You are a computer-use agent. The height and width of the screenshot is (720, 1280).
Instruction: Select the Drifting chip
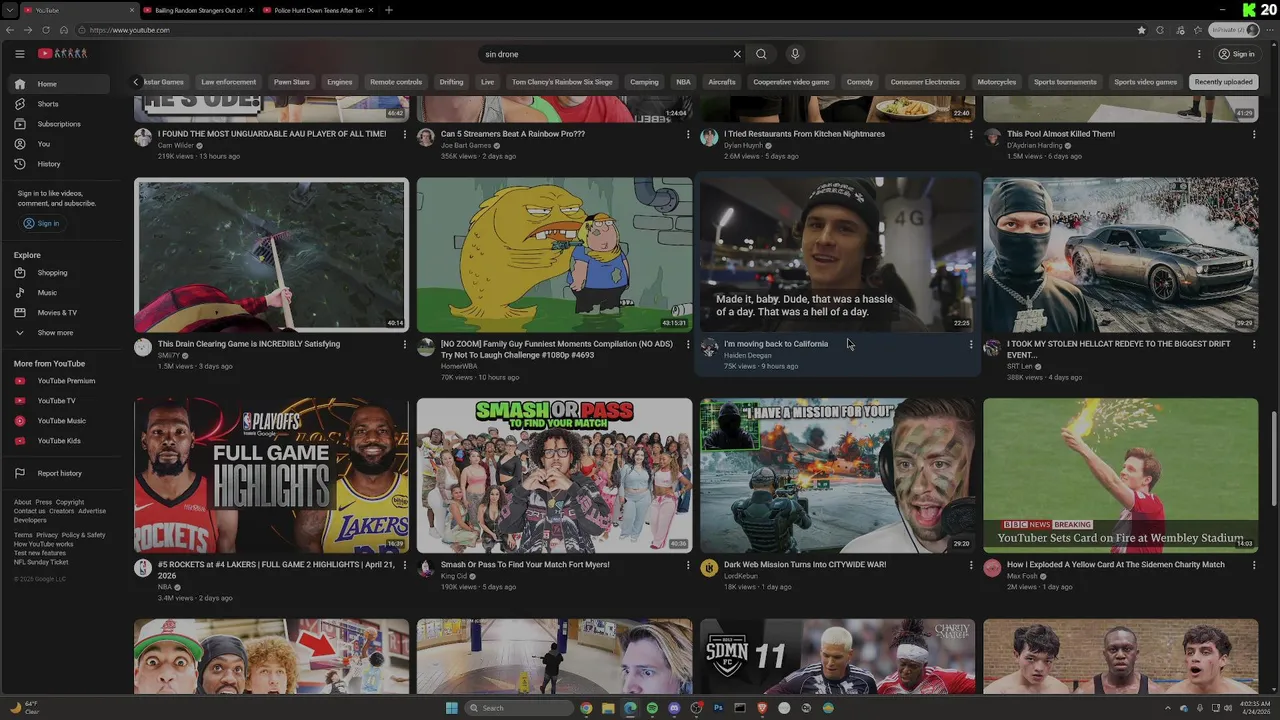(x=451, y=82)
